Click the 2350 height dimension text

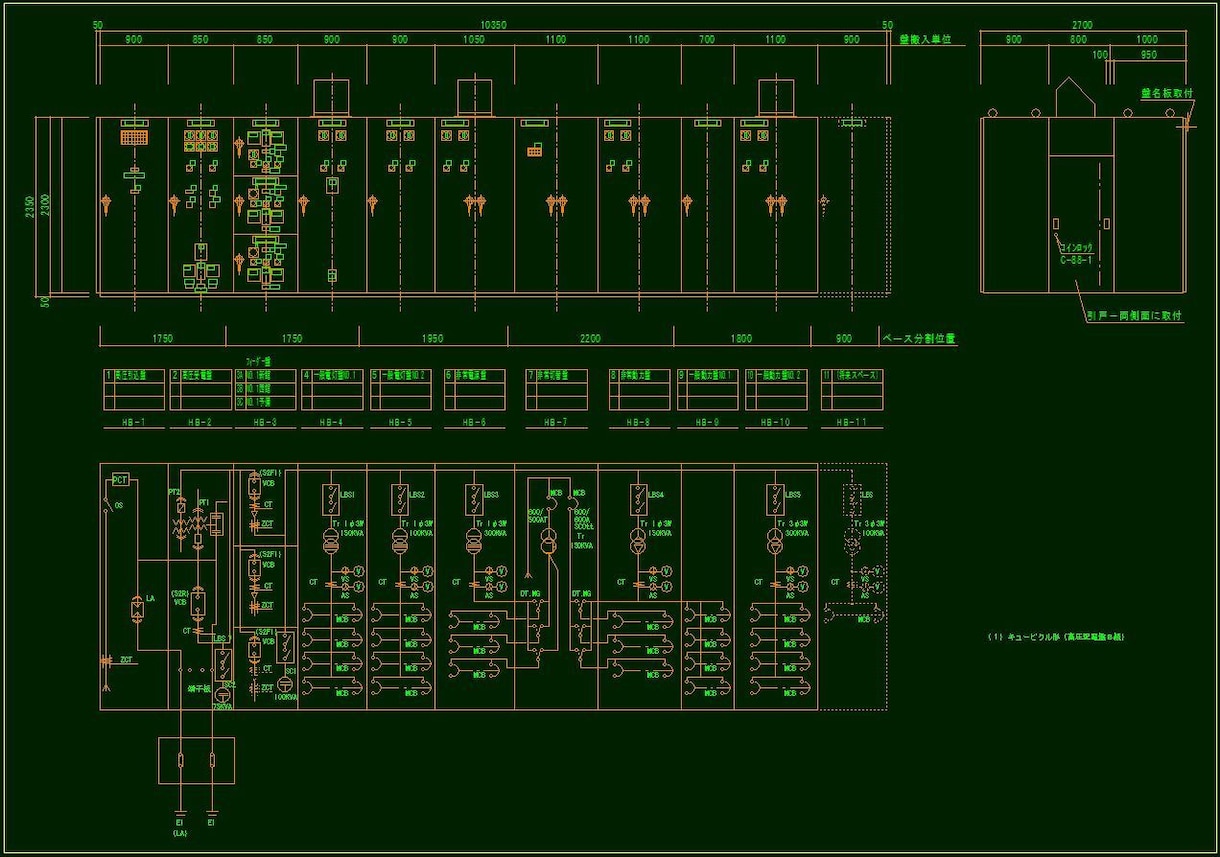click(x=30, y=206)
